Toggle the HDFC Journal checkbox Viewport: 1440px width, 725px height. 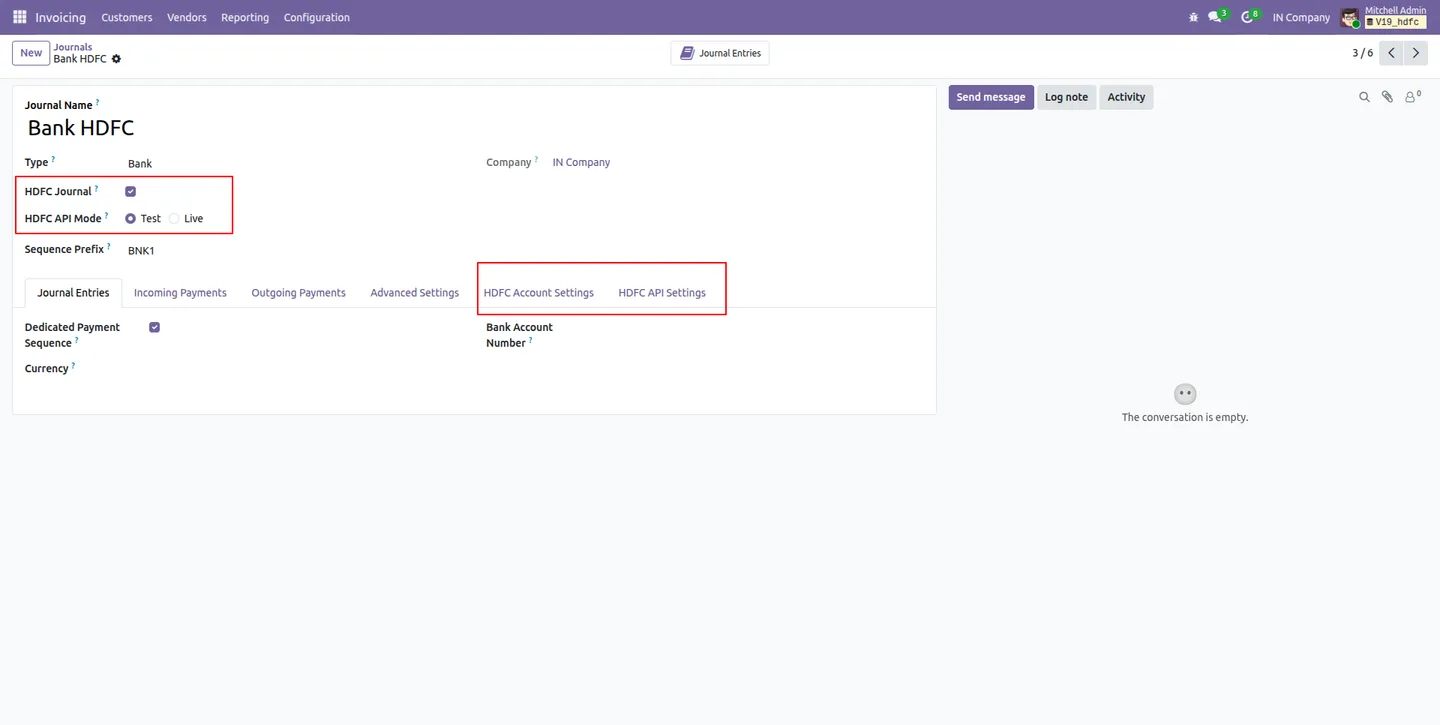pyautogui.click(x=130, y=191)
